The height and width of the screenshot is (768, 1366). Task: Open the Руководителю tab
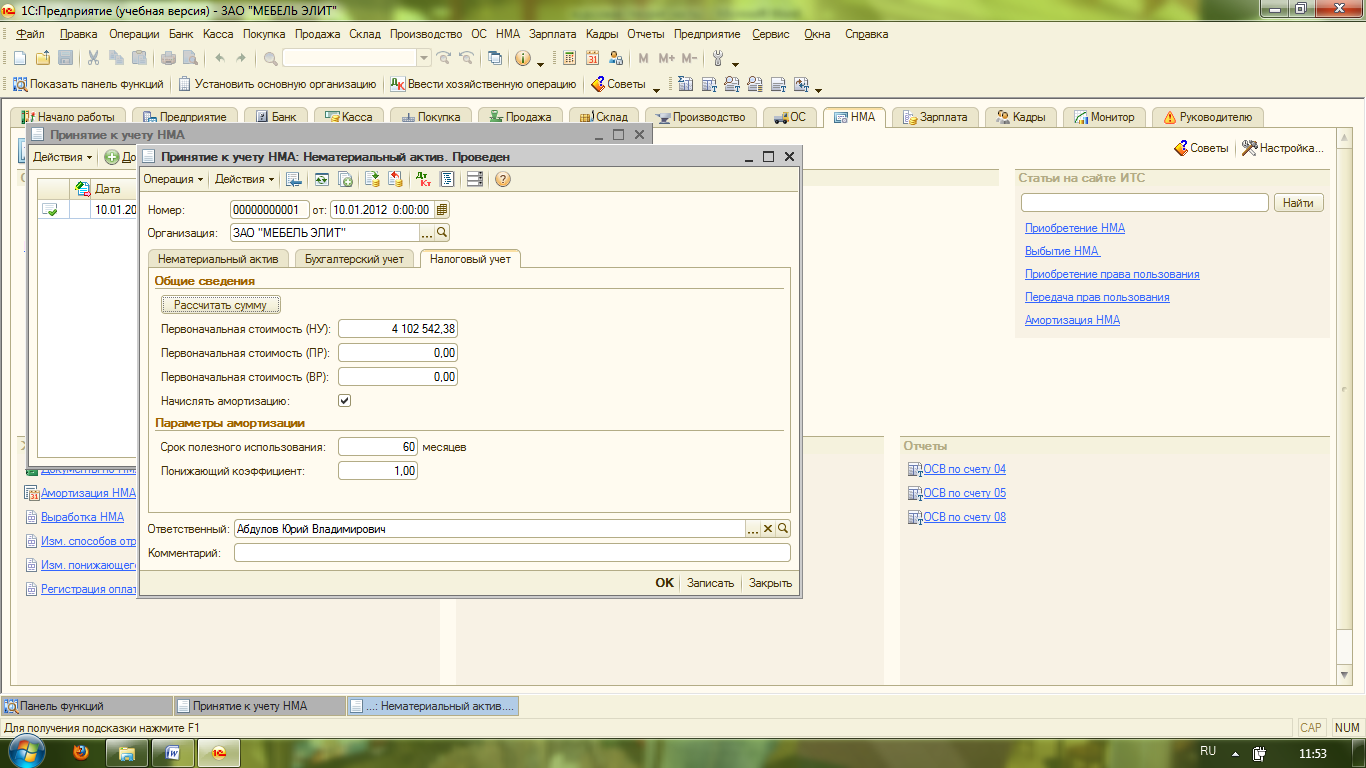[1208, 117]
